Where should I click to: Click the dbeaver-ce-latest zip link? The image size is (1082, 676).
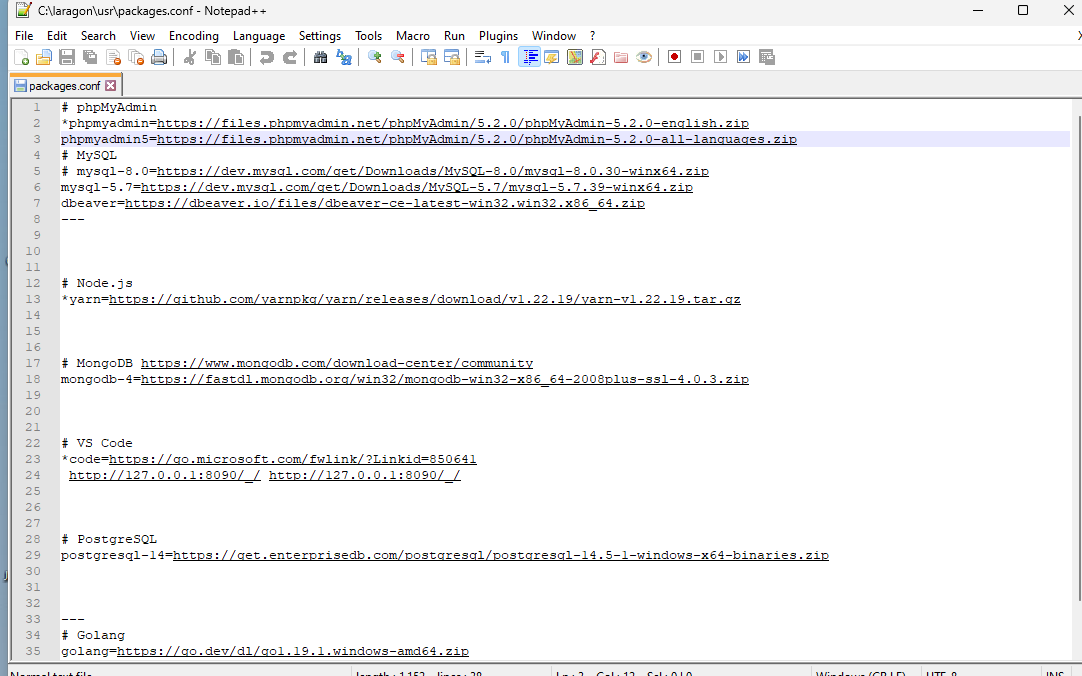[385, 203]
